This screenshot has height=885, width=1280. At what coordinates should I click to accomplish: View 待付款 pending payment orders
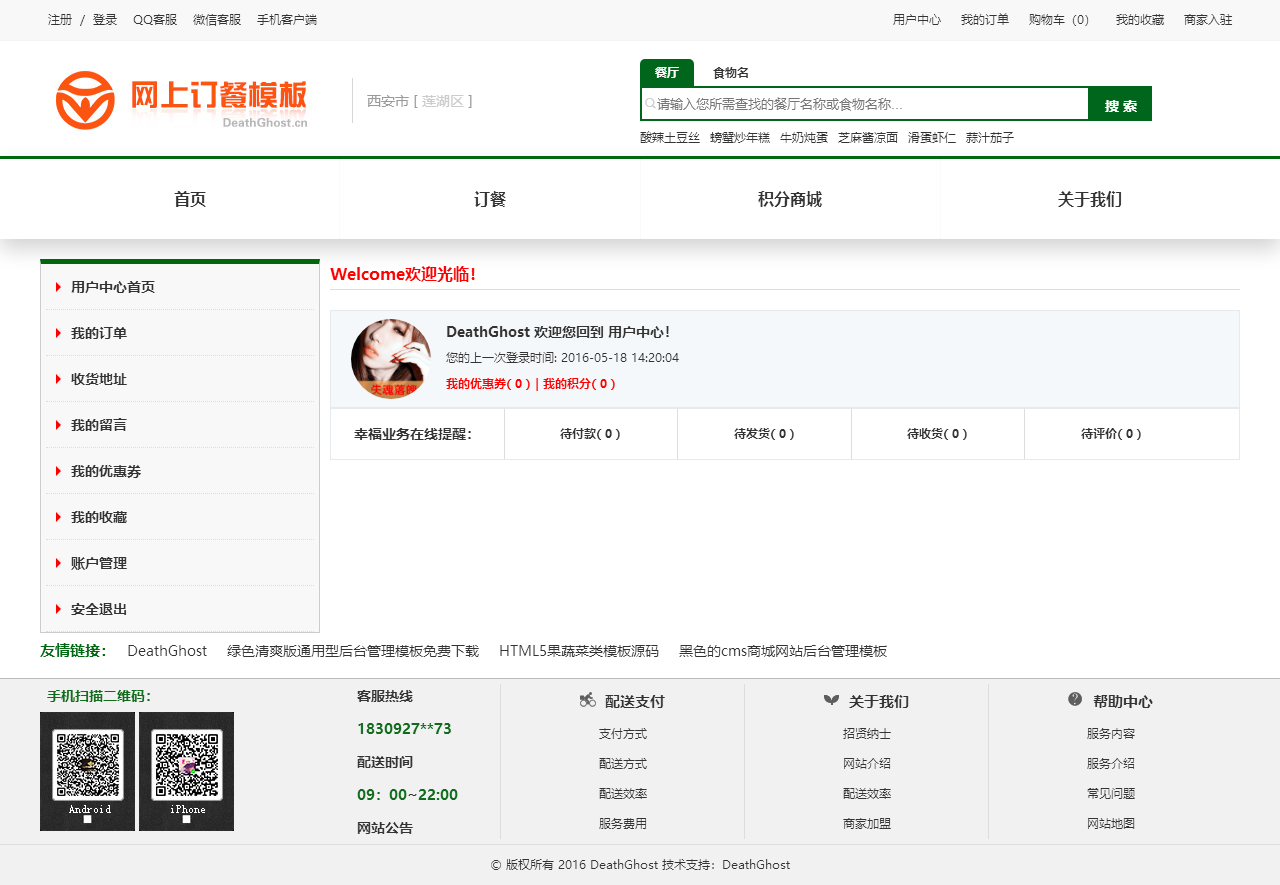click(590, 434)
